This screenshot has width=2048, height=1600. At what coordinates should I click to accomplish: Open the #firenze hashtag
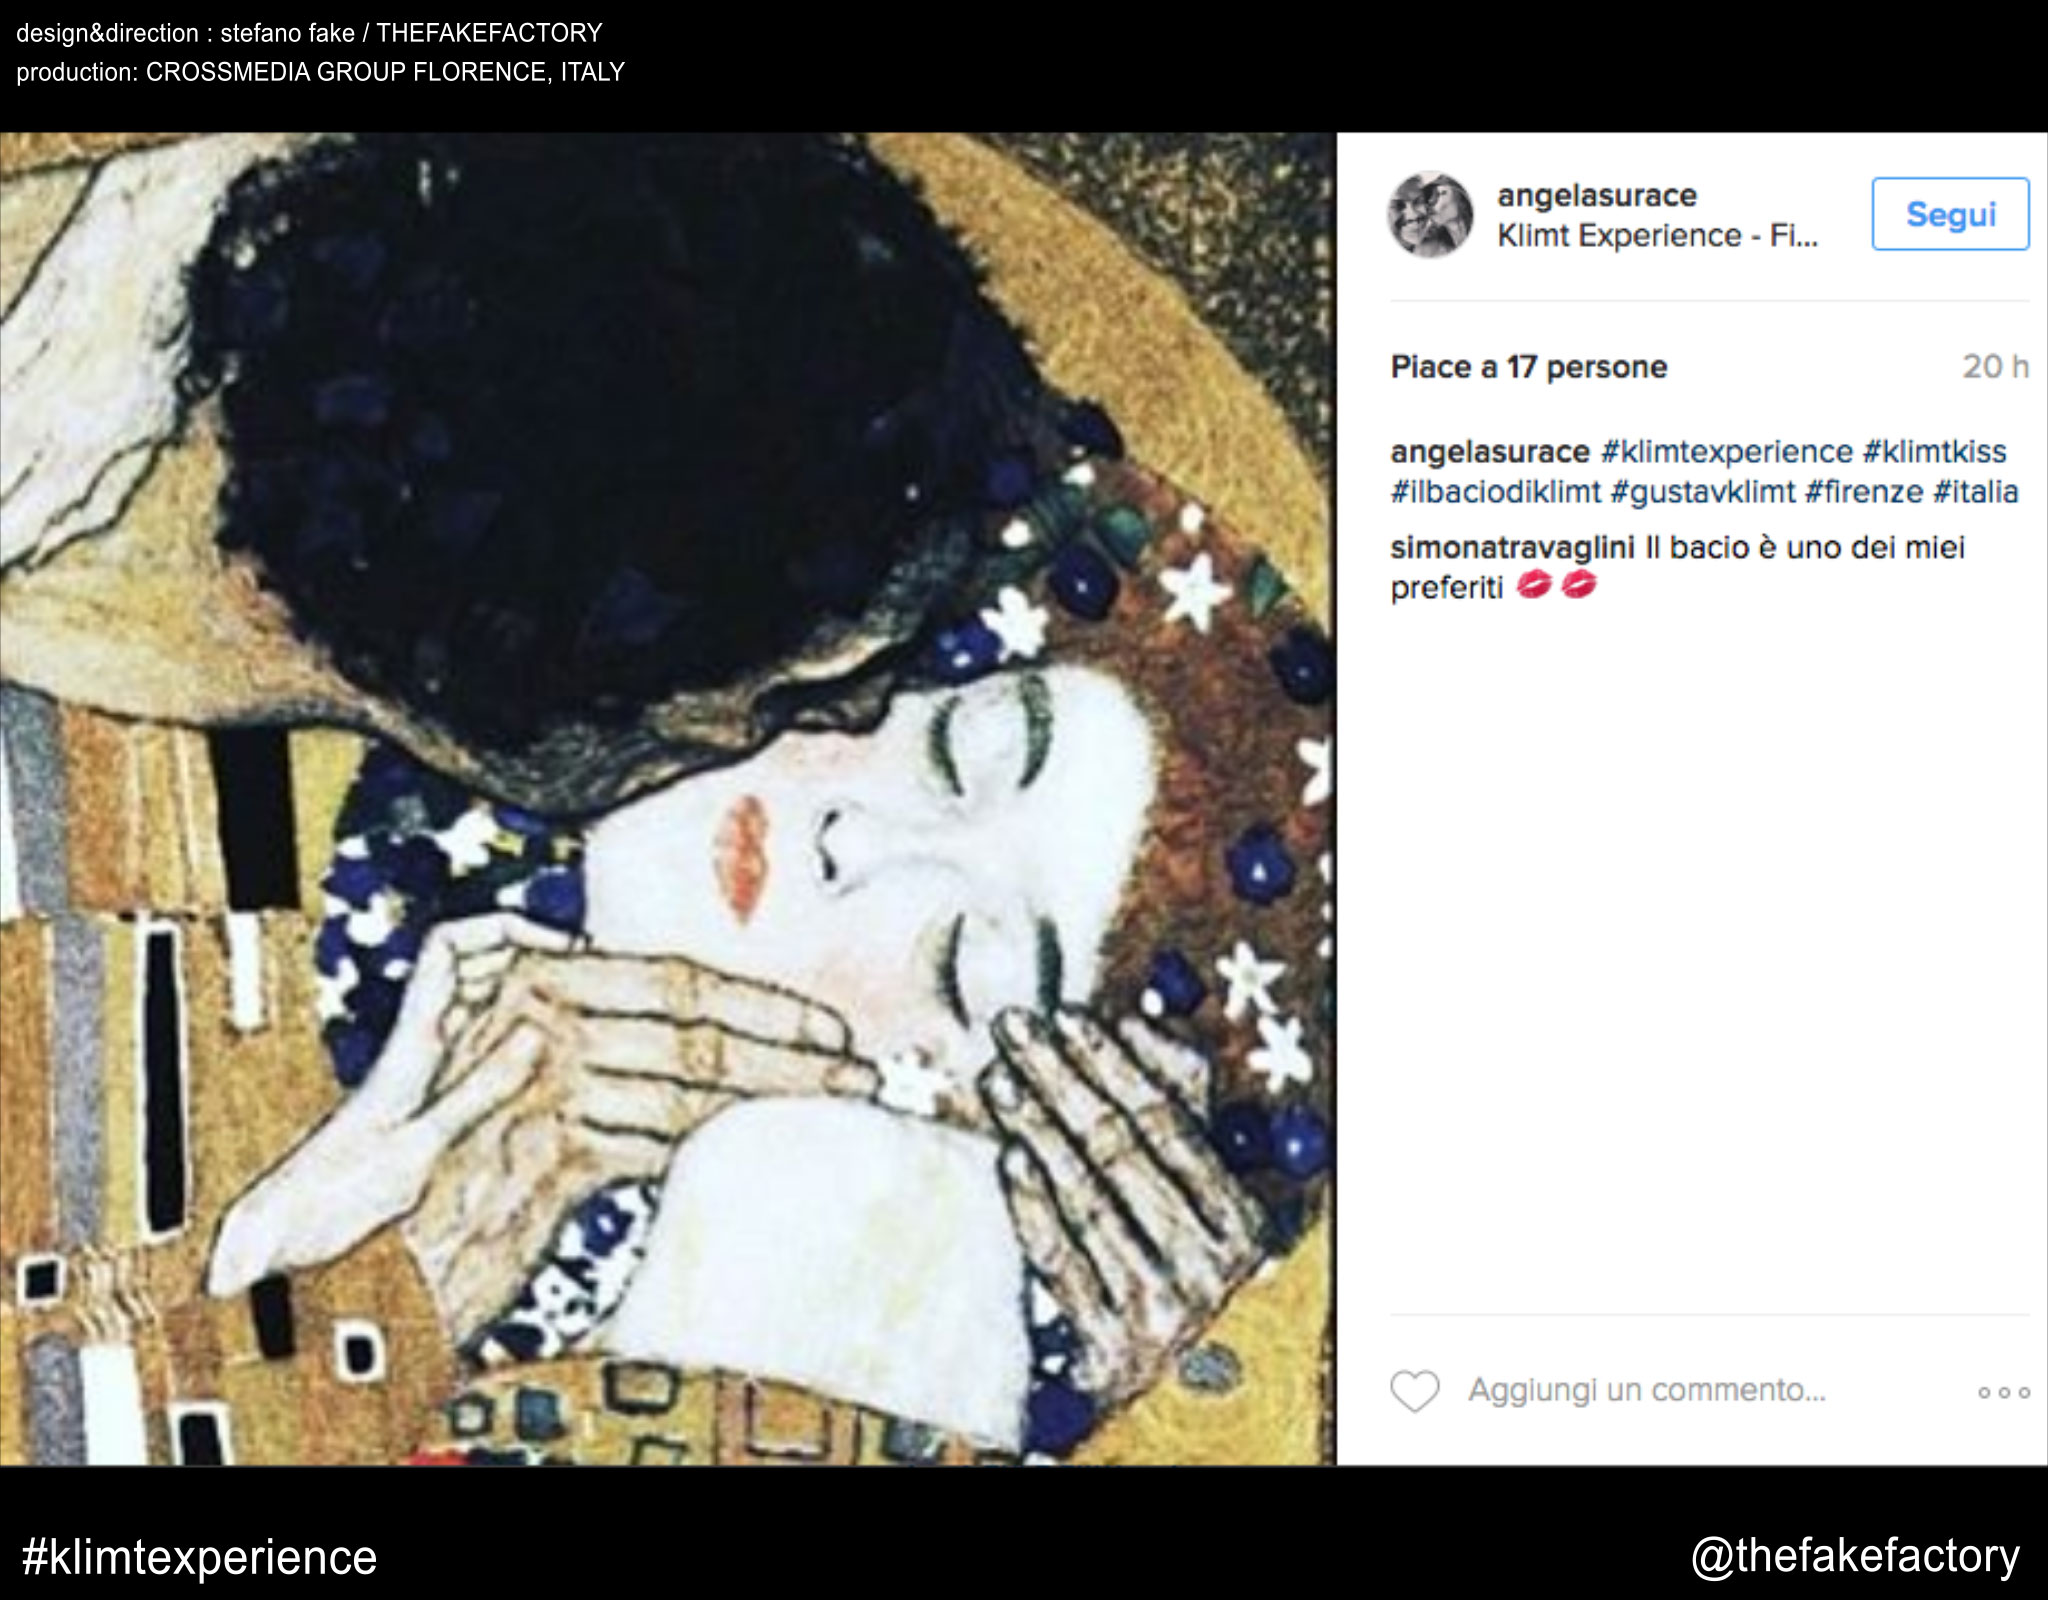tap(1864, 492)
